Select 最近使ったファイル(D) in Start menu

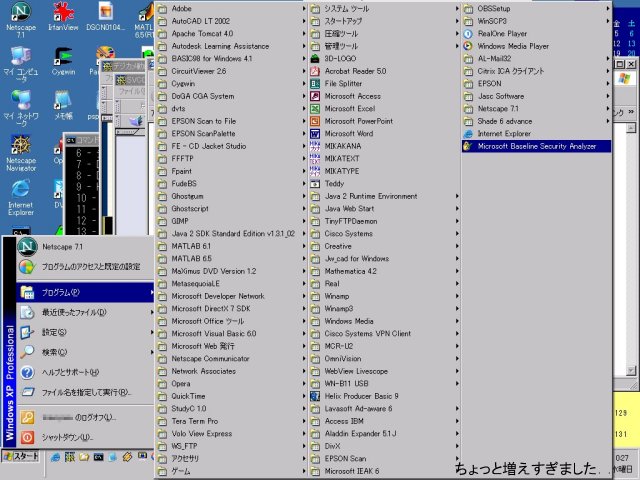pyautogui.click(x=85, y=312)
